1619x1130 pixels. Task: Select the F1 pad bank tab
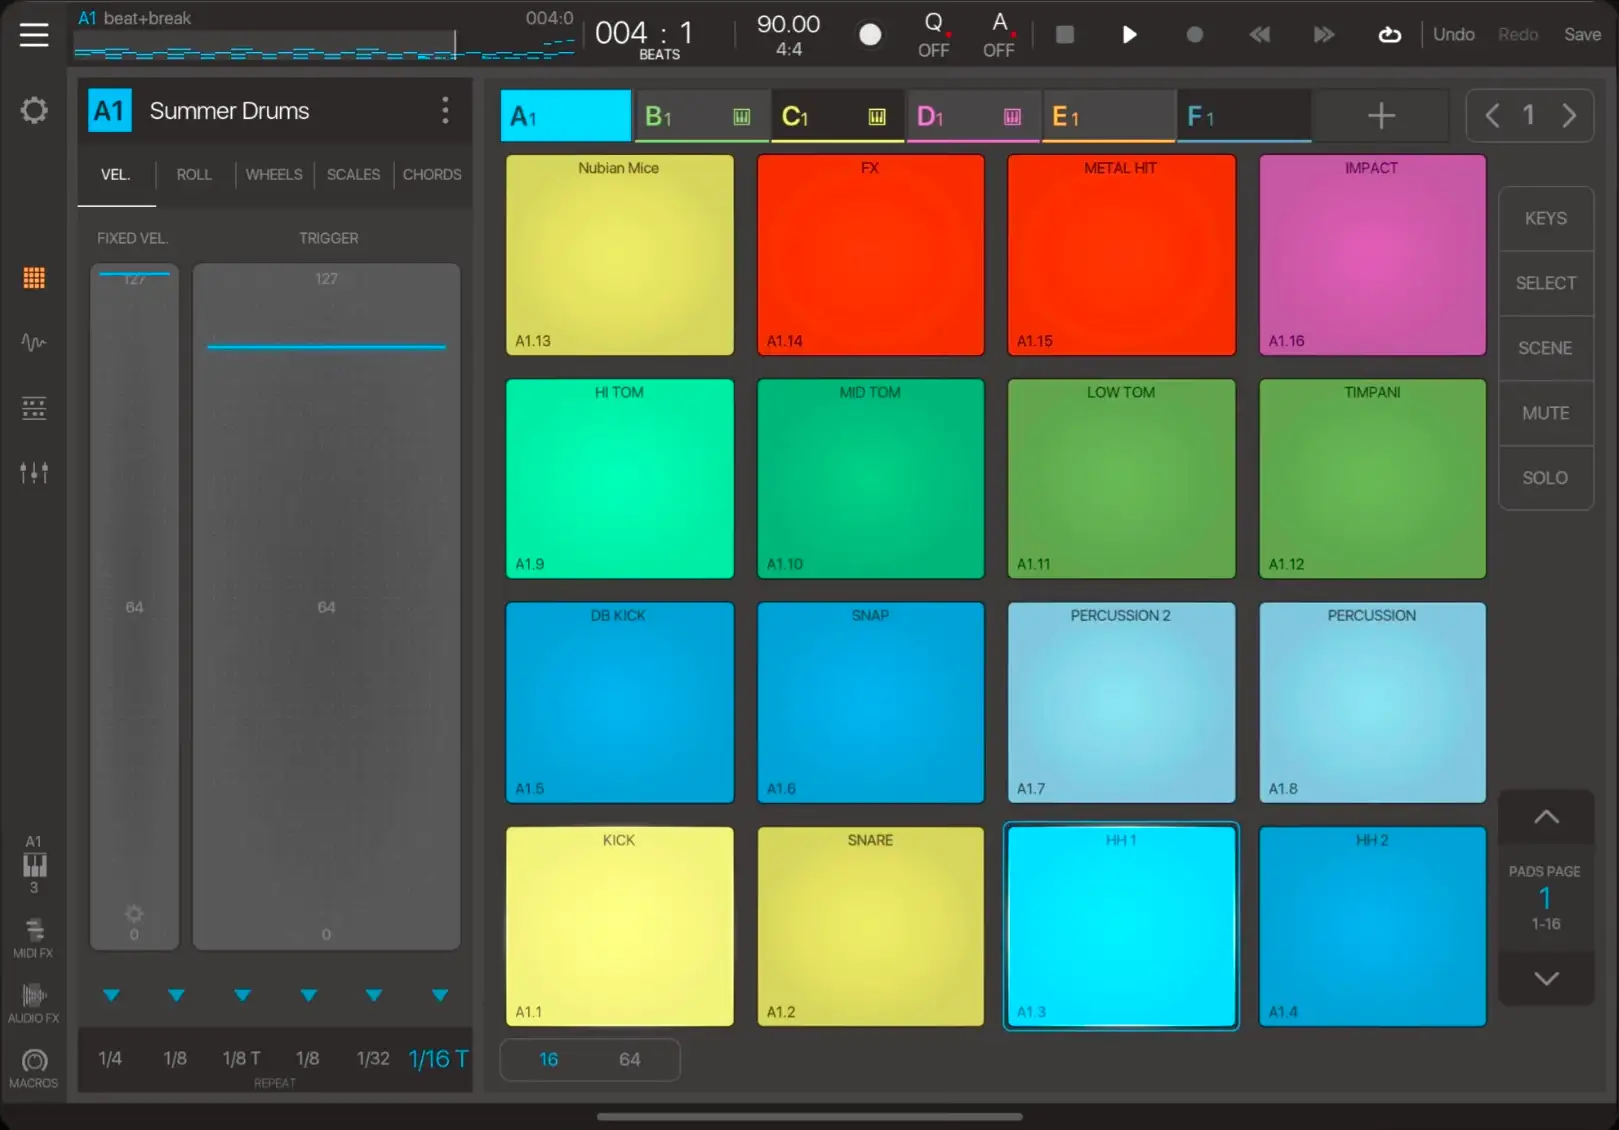tap(1243, 116)
